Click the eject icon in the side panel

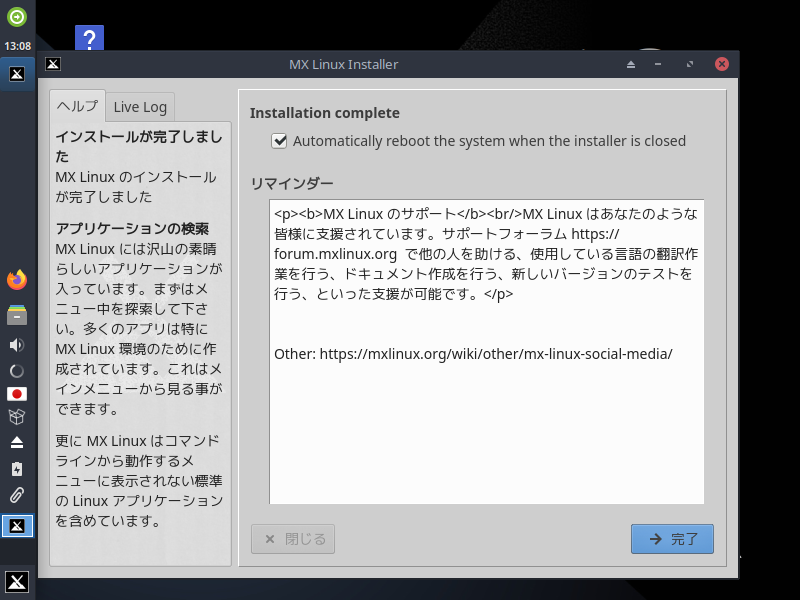(x=17, y=442)
